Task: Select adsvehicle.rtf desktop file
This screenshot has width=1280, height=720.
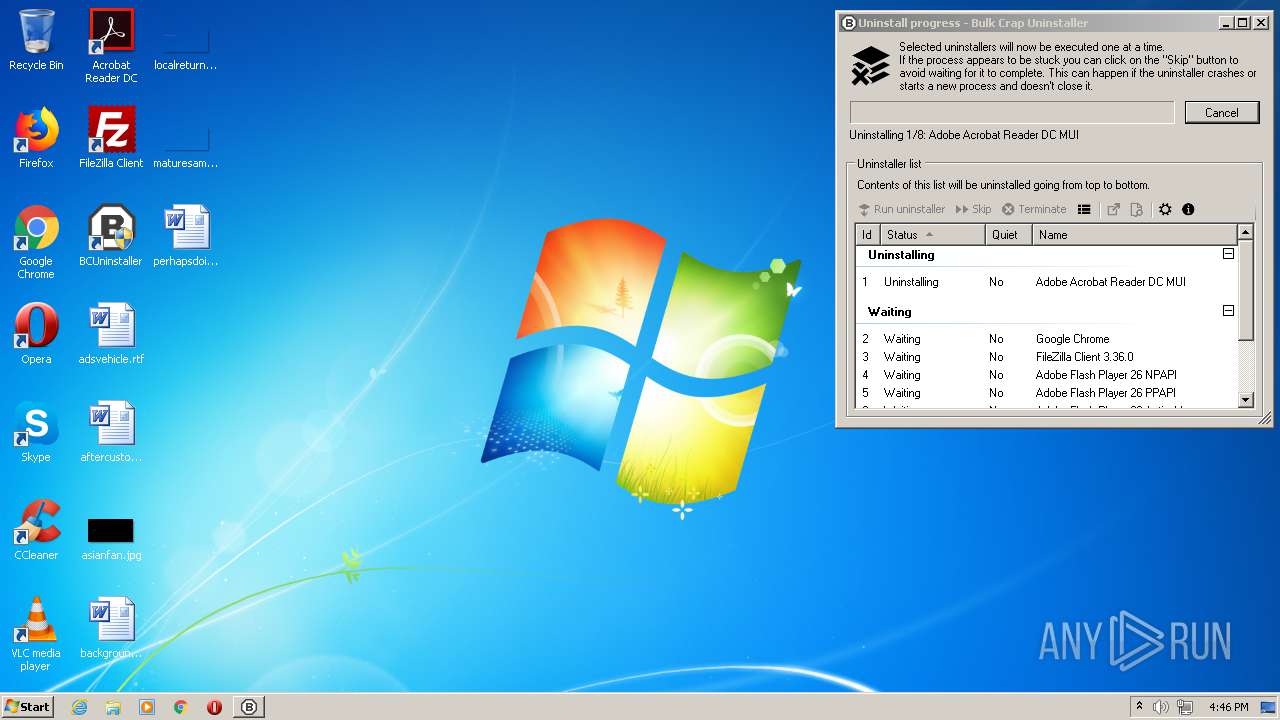Action: point(111,334)
